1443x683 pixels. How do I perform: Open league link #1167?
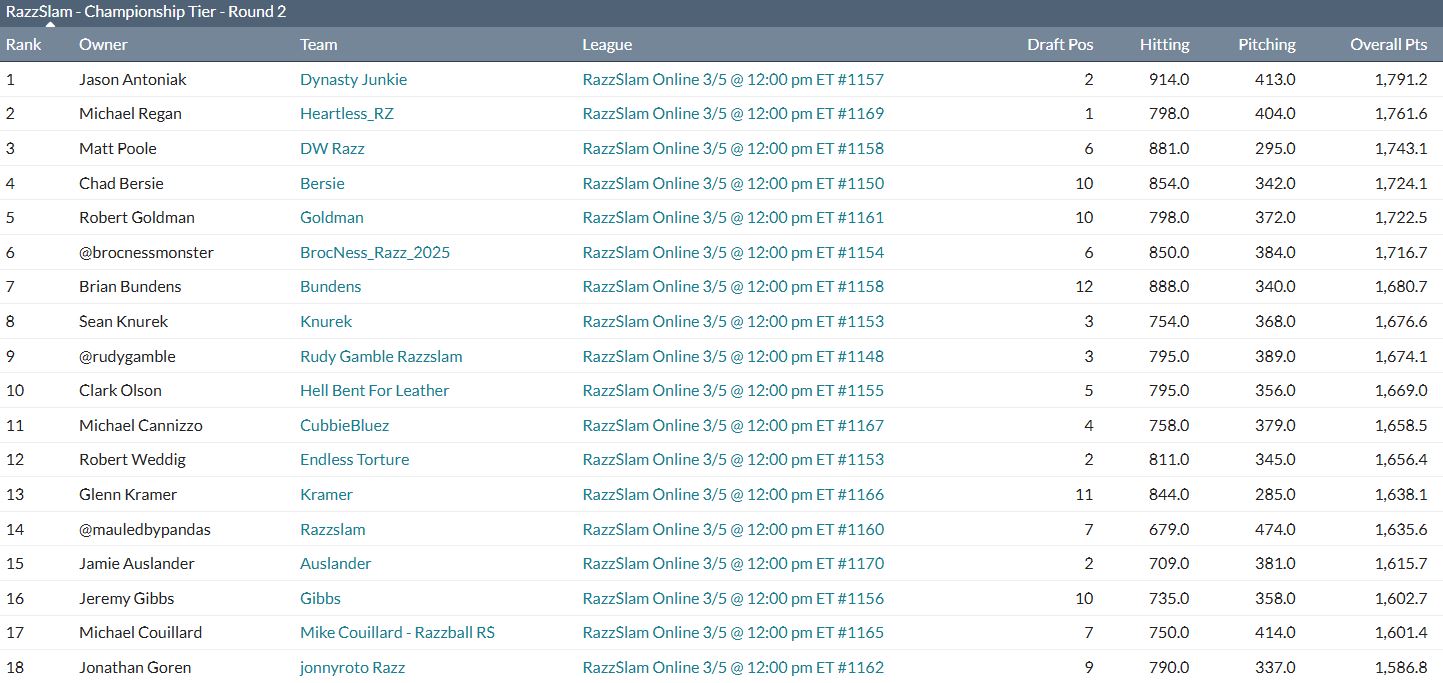[x=733, y=425]
